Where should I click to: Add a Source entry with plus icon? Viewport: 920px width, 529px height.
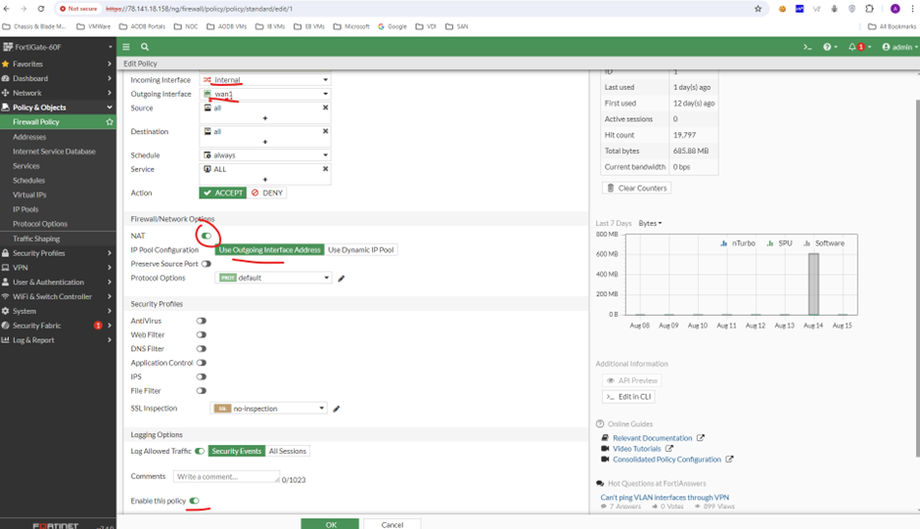click(x=265, y=118)
